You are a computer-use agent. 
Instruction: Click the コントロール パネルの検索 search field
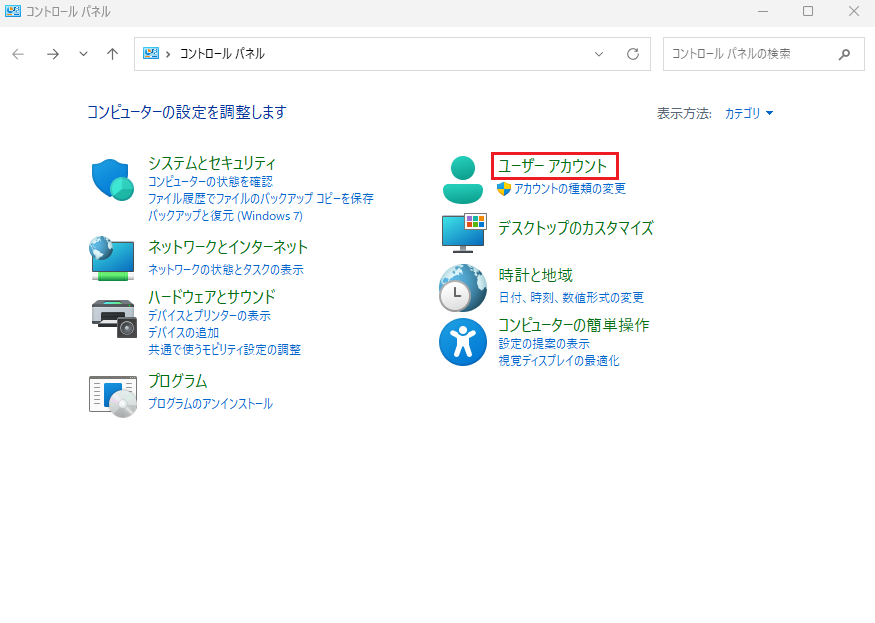point(750,54)
